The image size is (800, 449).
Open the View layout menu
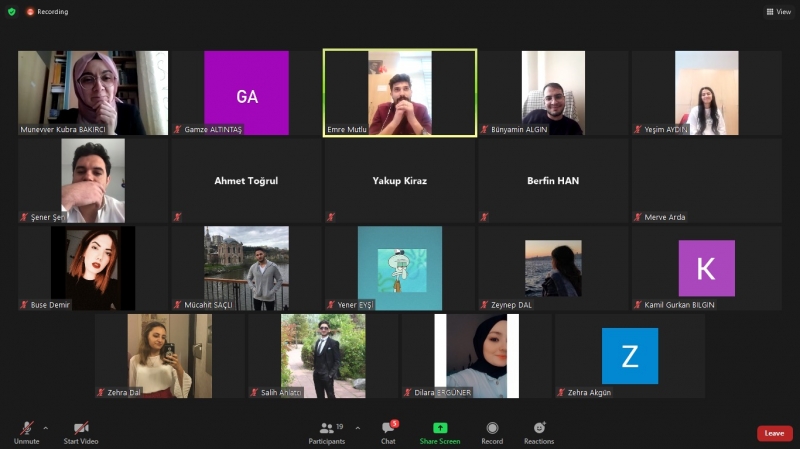click(x=778, y=12)
